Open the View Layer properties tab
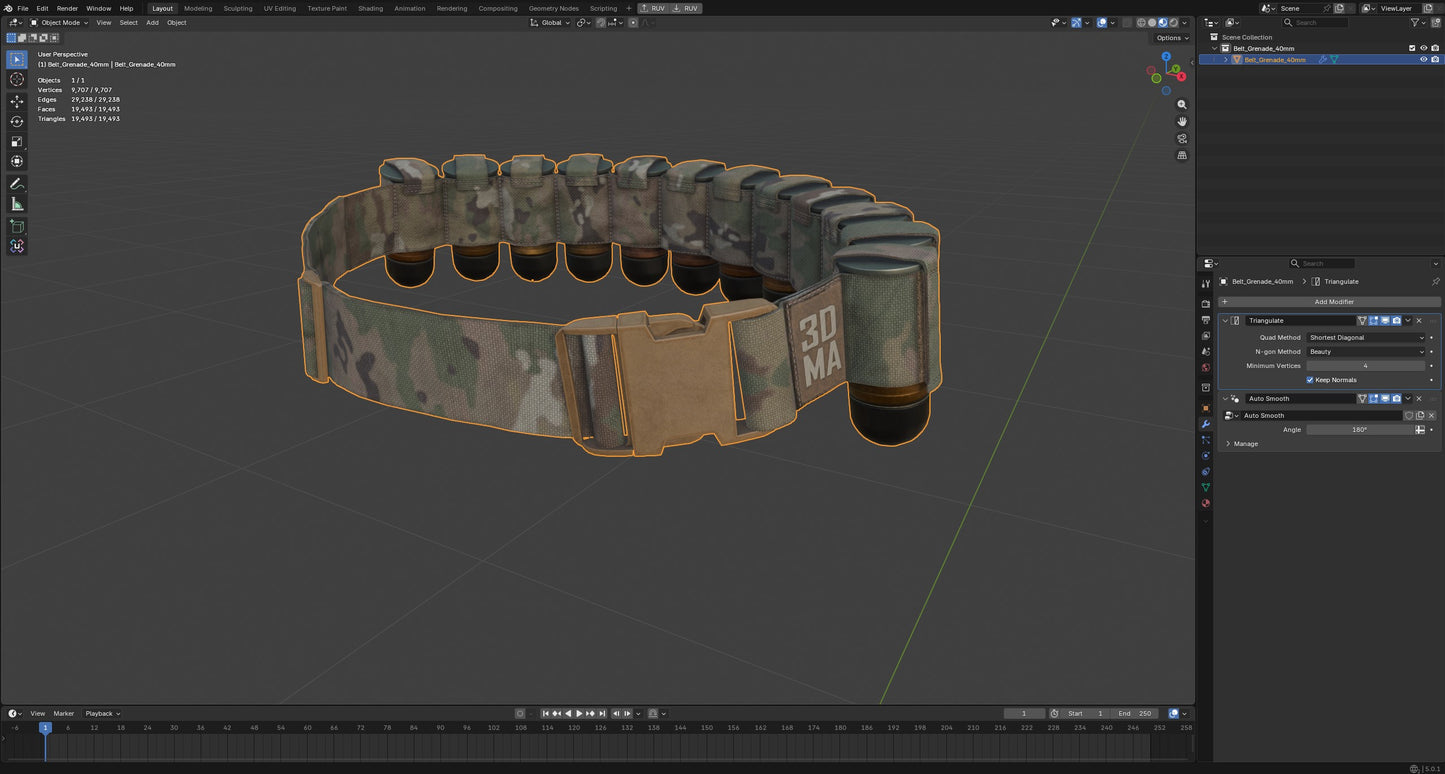Viewport: 1445px width, 774px height. 1205,336
